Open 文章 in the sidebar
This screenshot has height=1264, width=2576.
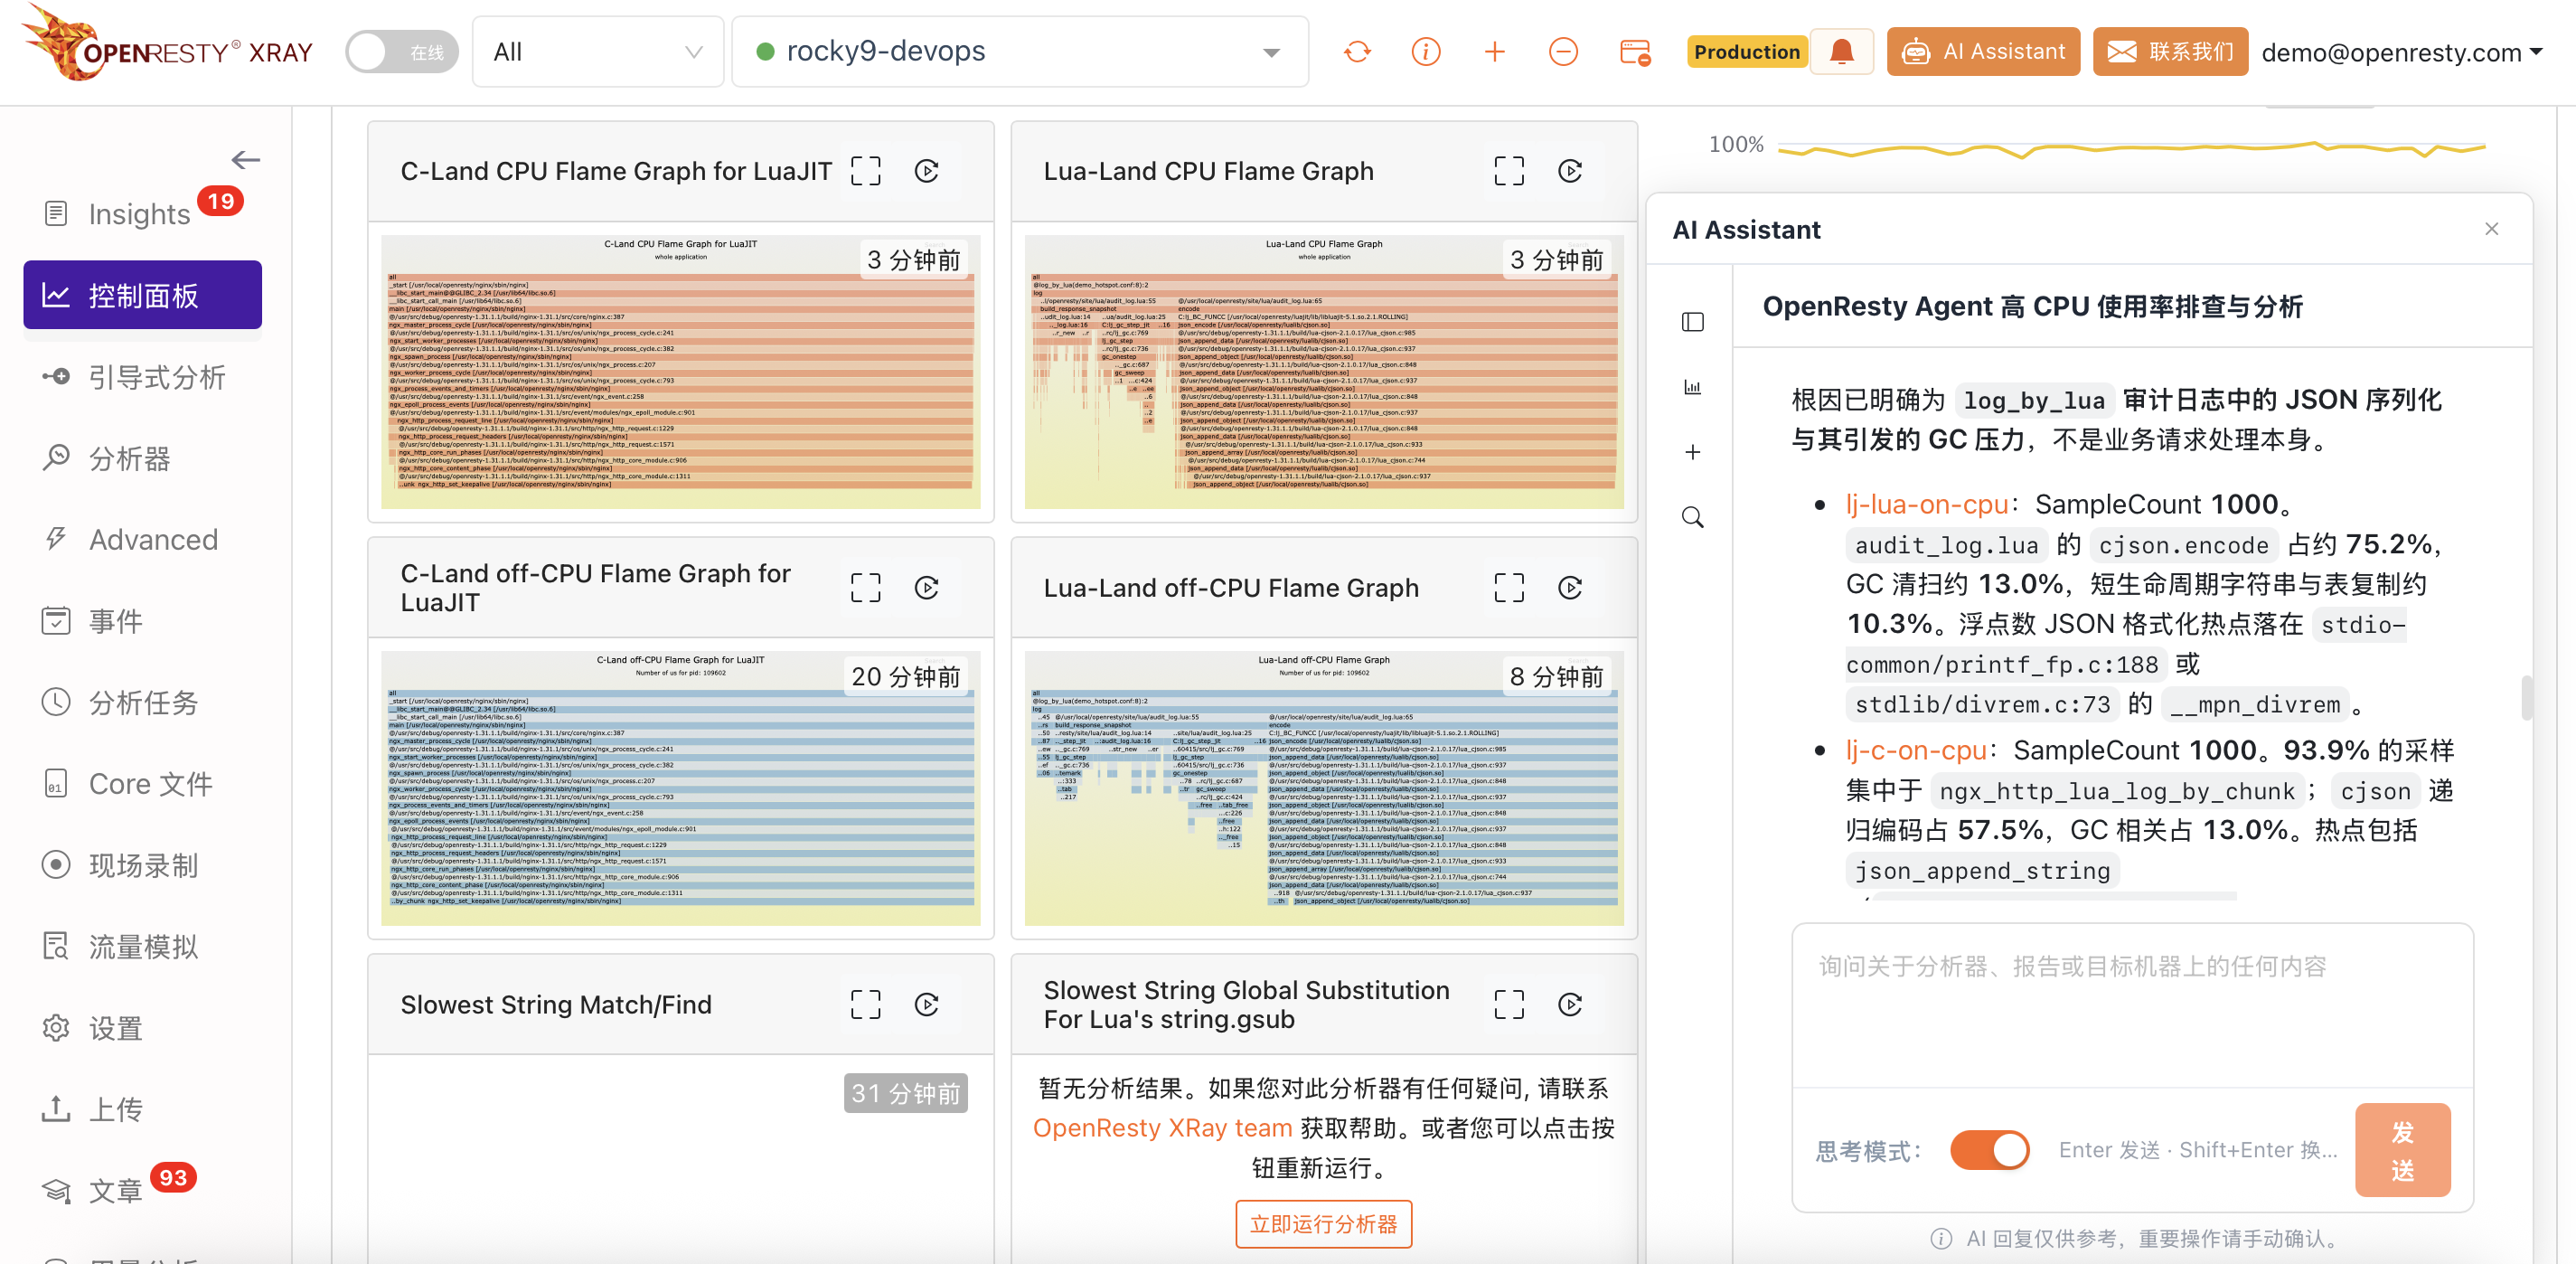click(142, 1191)
